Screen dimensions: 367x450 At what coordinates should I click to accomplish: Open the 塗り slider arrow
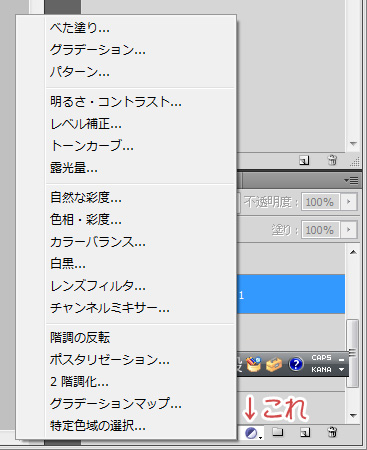click(x=349, y=230)
